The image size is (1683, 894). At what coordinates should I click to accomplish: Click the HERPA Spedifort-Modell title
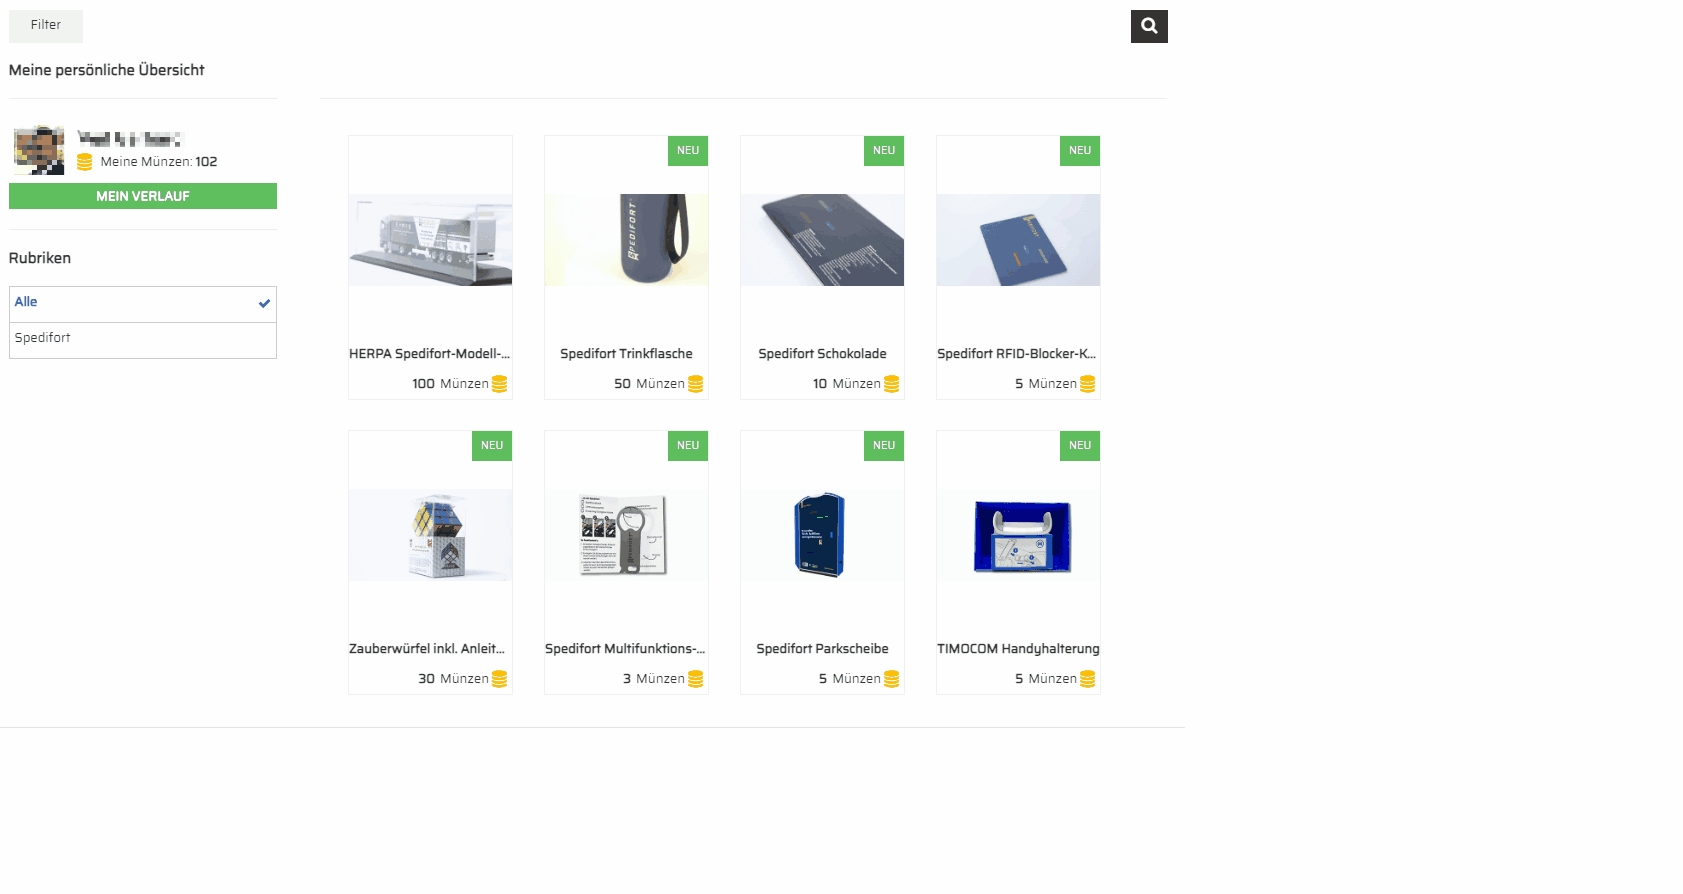430,354
